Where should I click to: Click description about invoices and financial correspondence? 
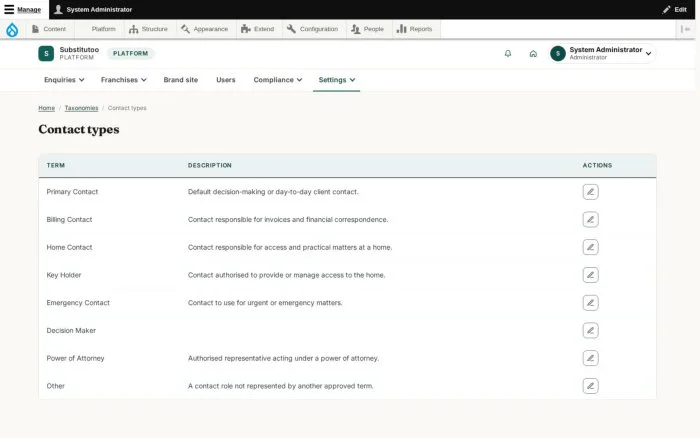click(x=288, y=220)
